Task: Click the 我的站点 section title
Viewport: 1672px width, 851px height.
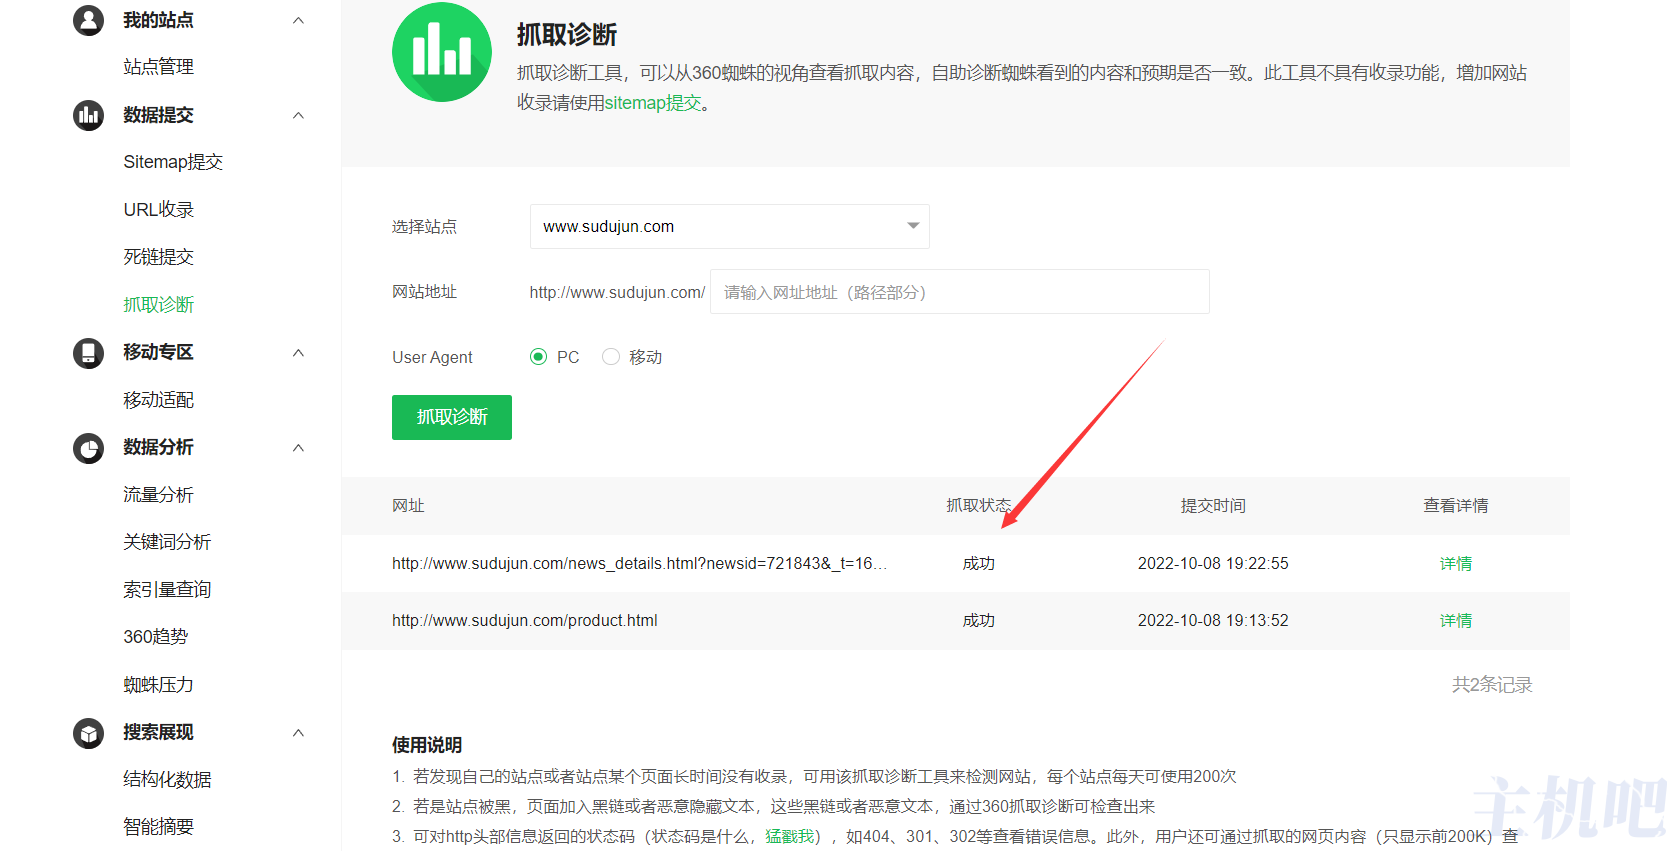Action: tap(158, 20)
